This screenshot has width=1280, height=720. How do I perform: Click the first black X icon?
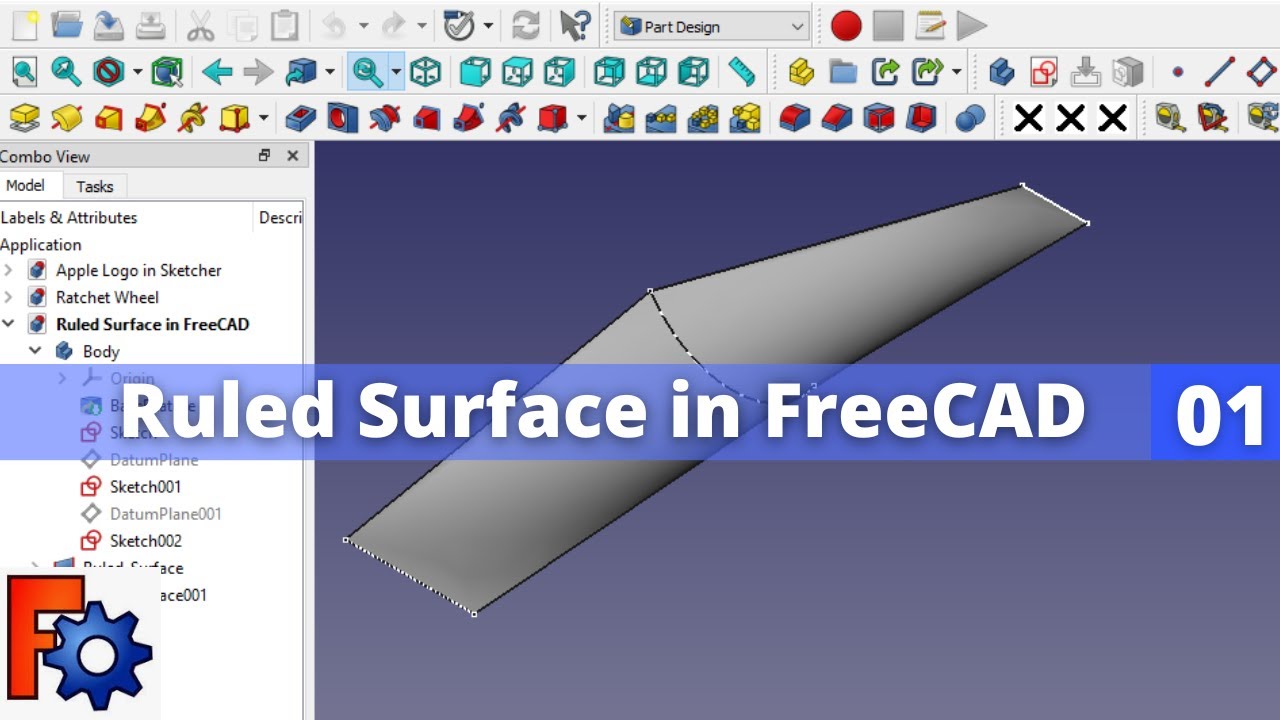[1029, 118]
